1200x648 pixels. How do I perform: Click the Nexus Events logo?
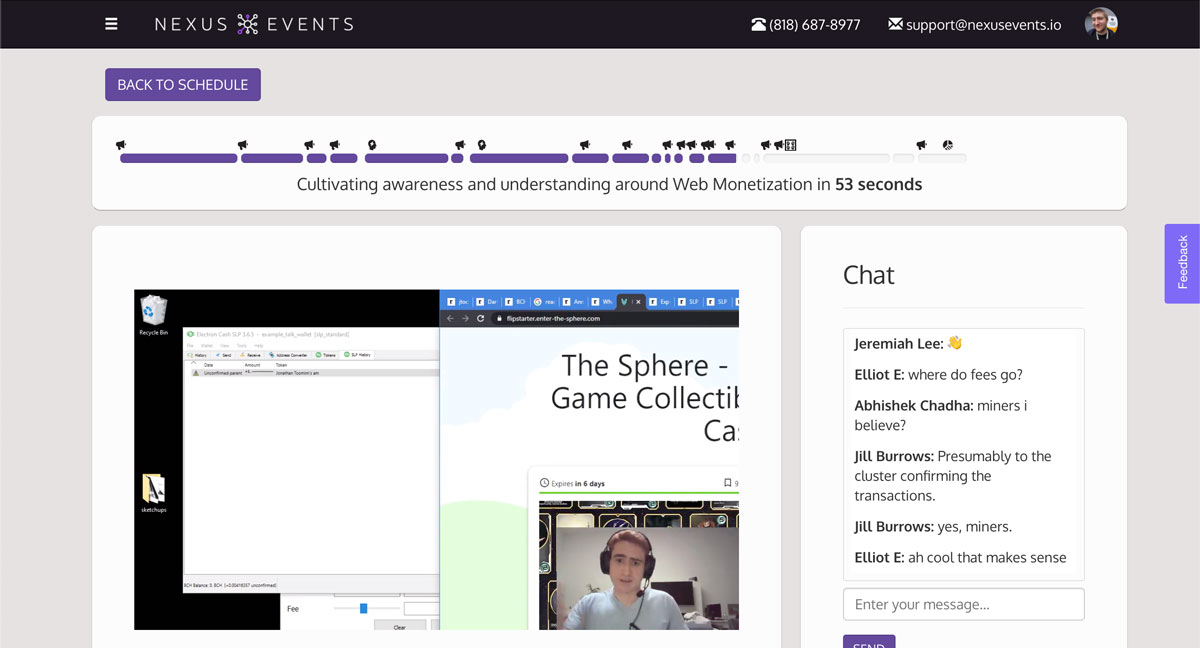tap(254, 24)
